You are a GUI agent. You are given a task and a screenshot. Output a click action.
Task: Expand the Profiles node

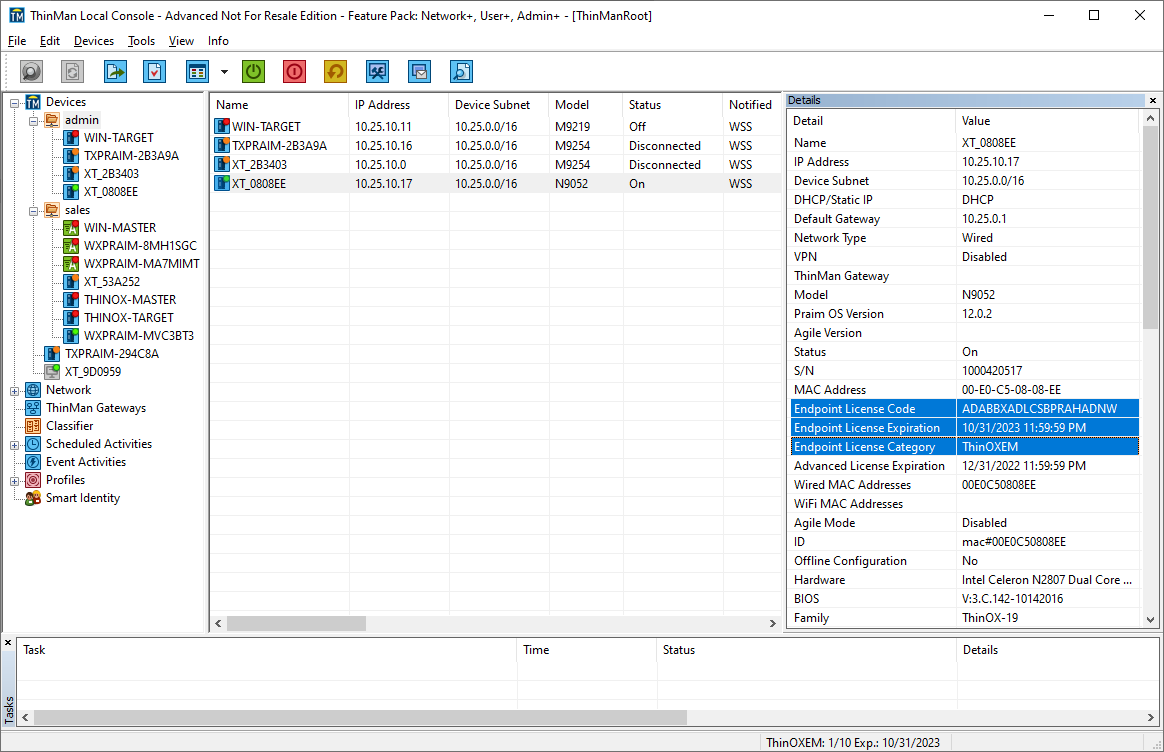point(14,481)
